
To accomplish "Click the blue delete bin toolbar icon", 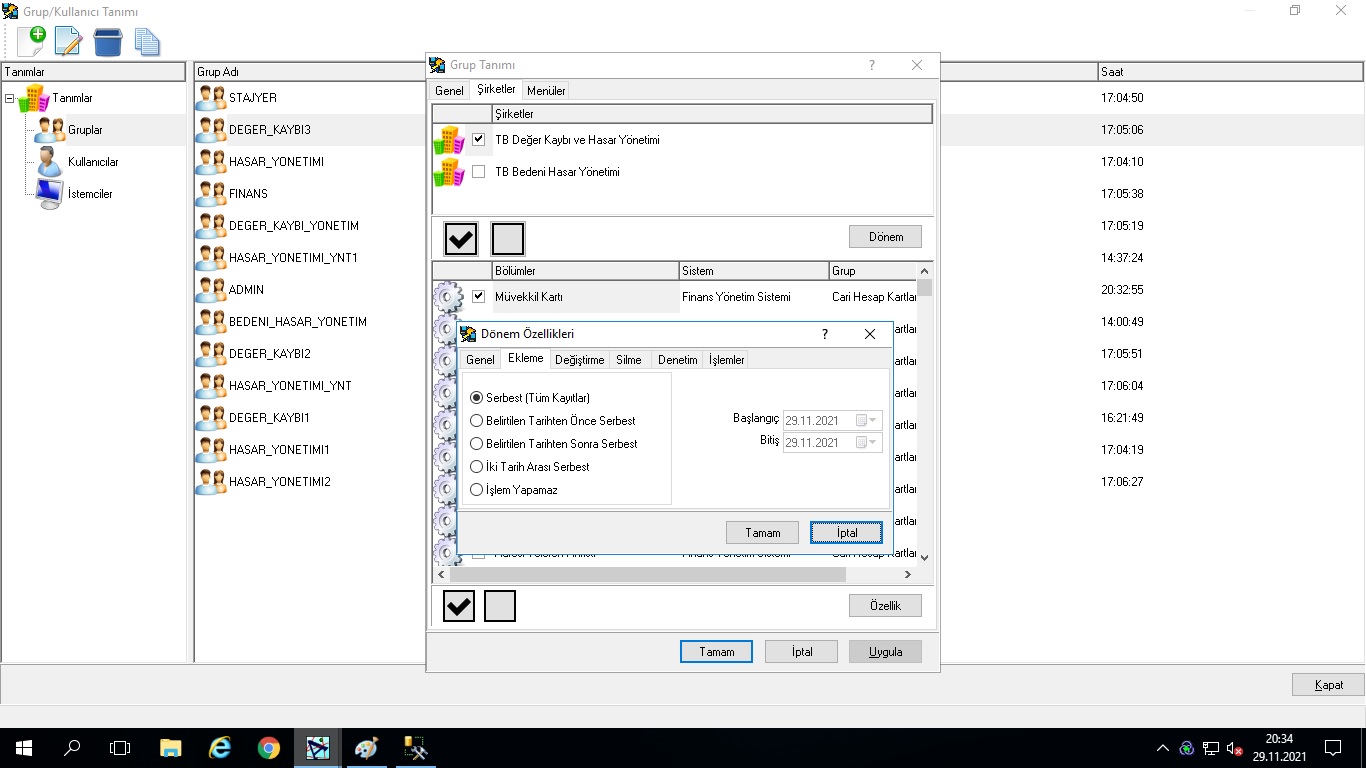I will 107,41.
